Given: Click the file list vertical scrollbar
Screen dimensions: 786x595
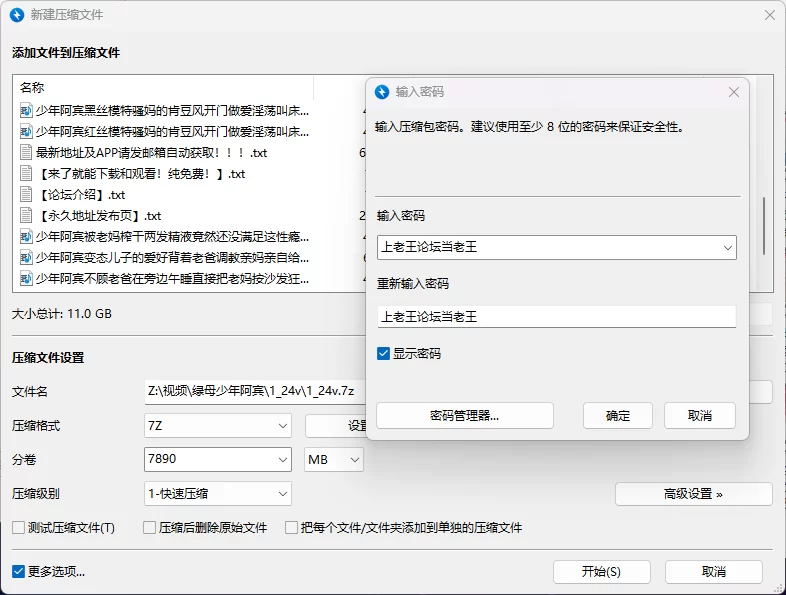Looking at the screenshot, I should tap(764, 226).
